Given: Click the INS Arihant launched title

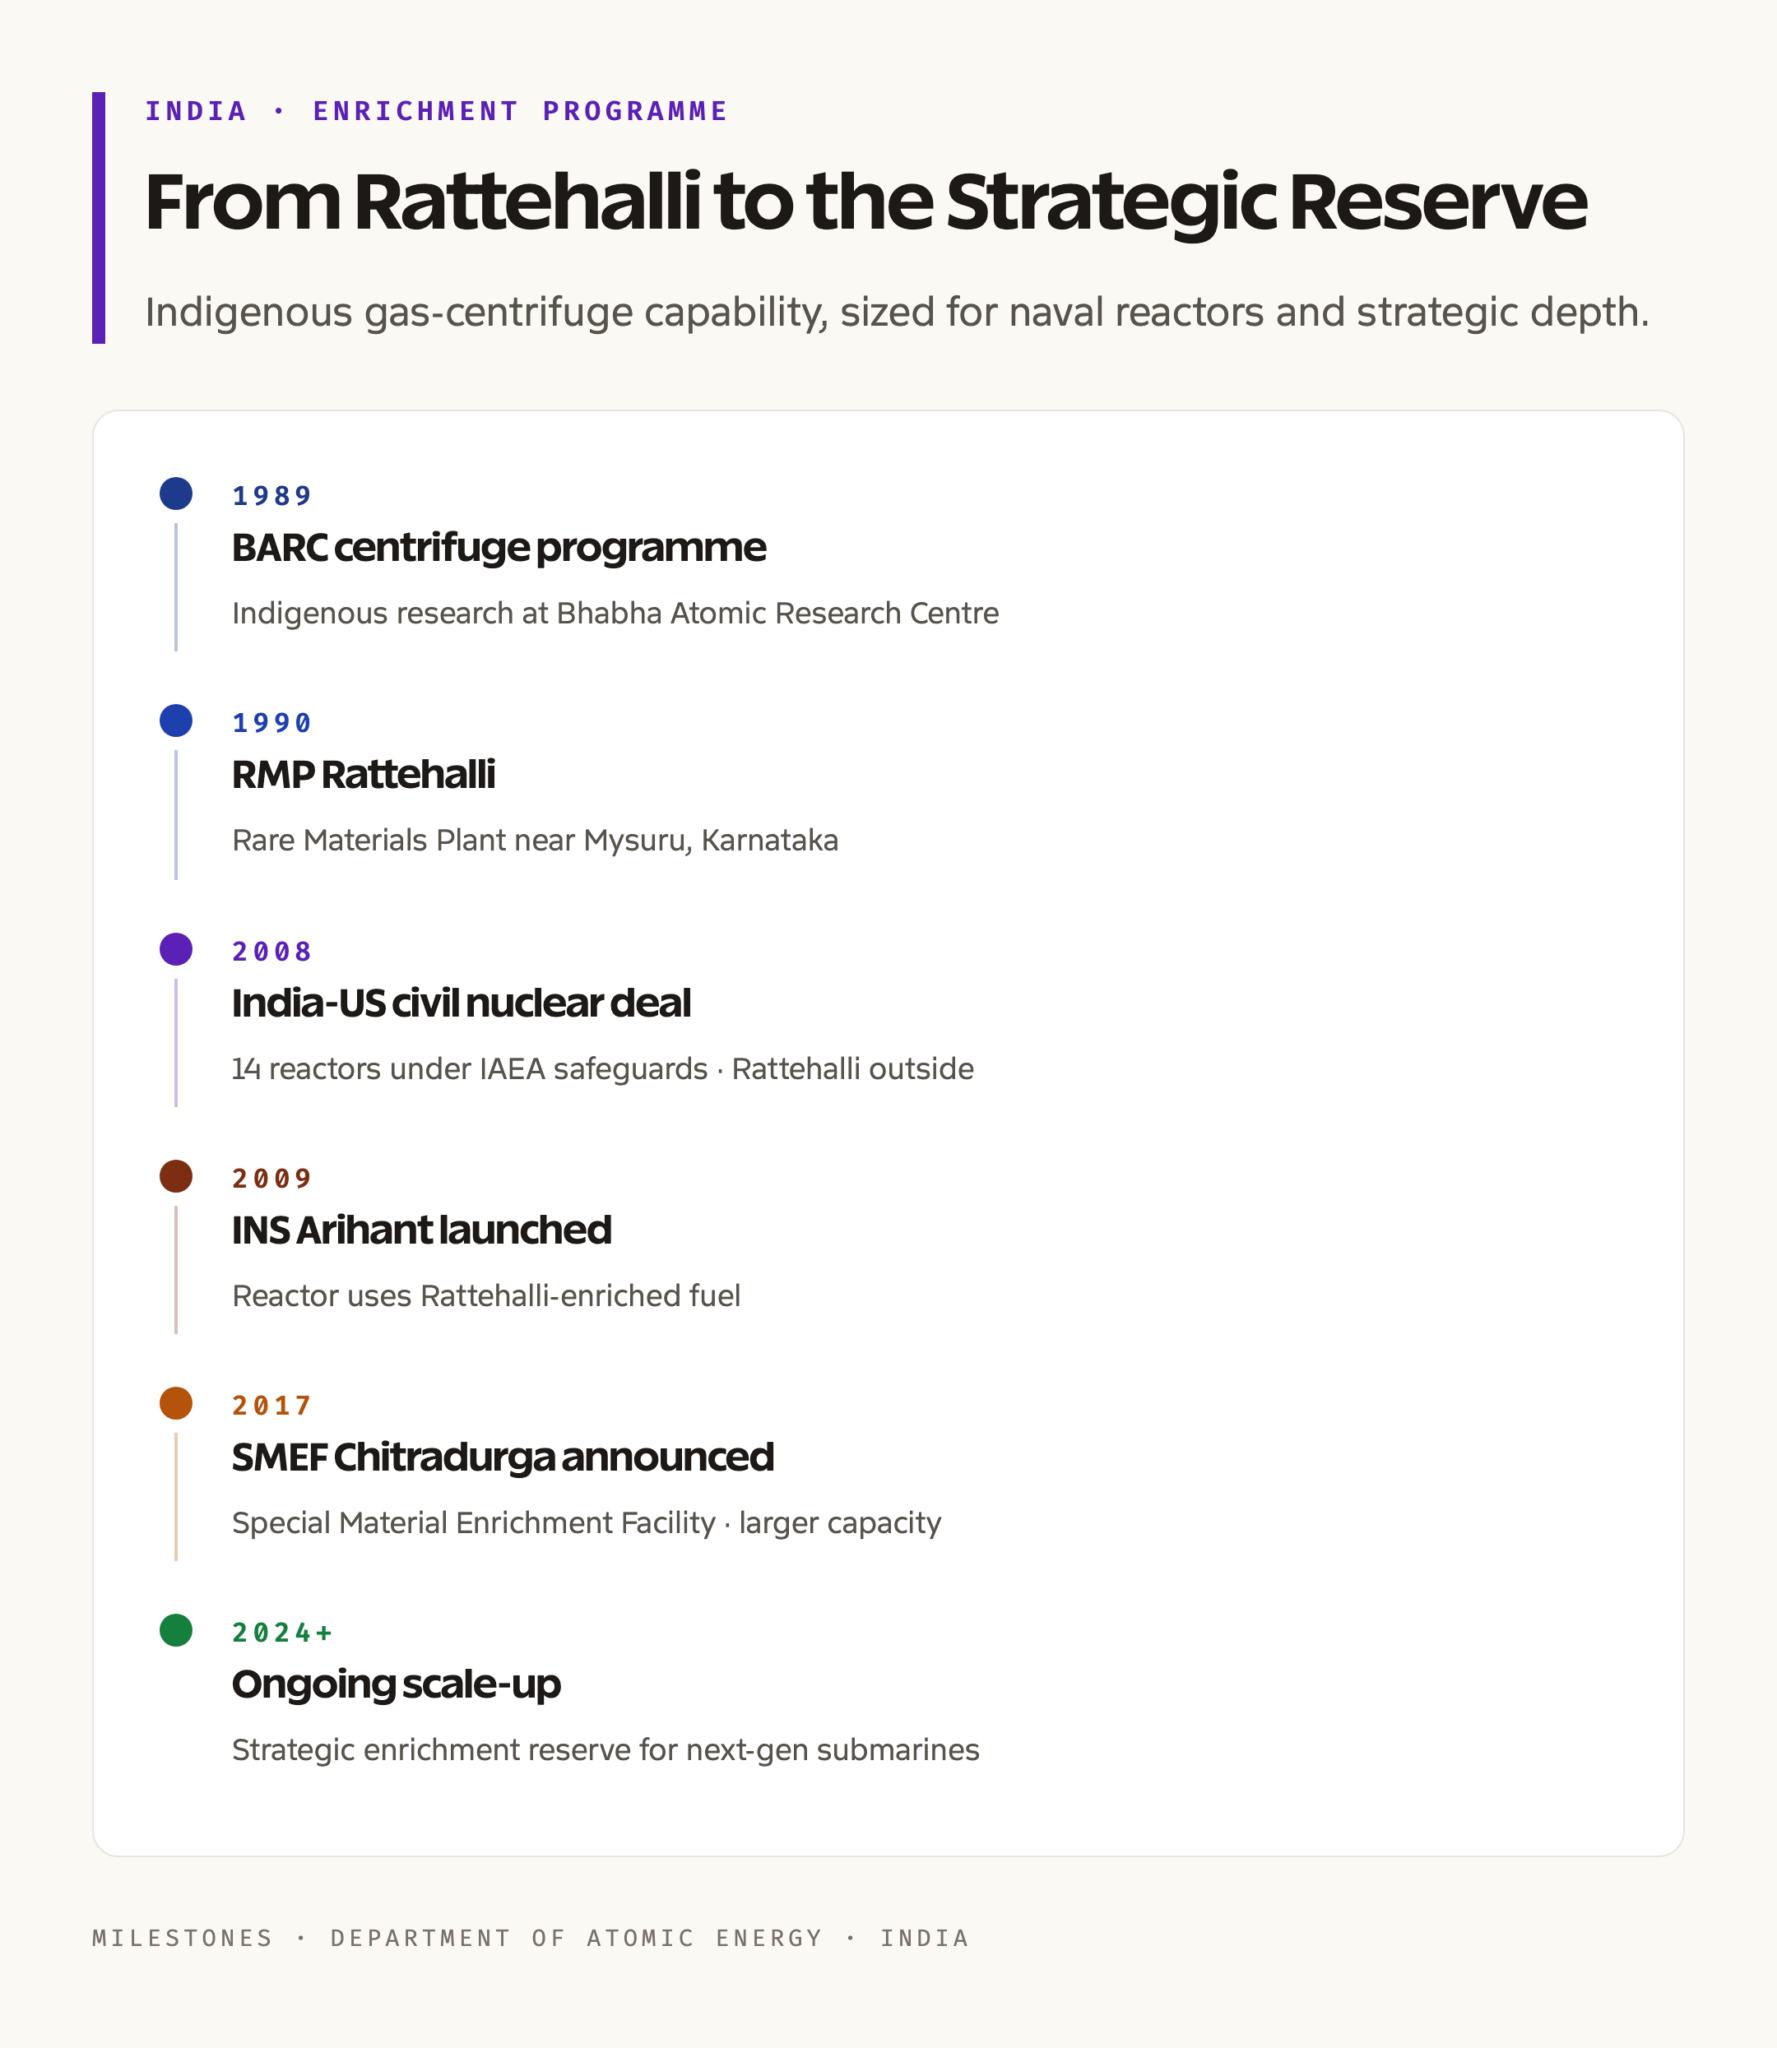Looking at the screenshot, I should (x=421, y=1230).
